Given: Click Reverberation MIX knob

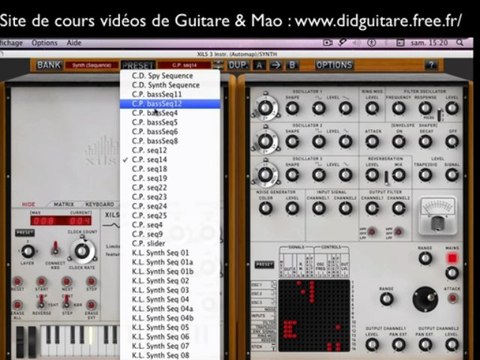Looking at the screenshot, I should pos(399,175).
